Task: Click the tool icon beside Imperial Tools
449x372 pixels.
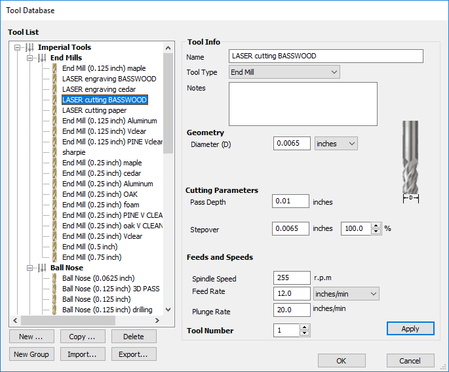Action: click(30, 47)
